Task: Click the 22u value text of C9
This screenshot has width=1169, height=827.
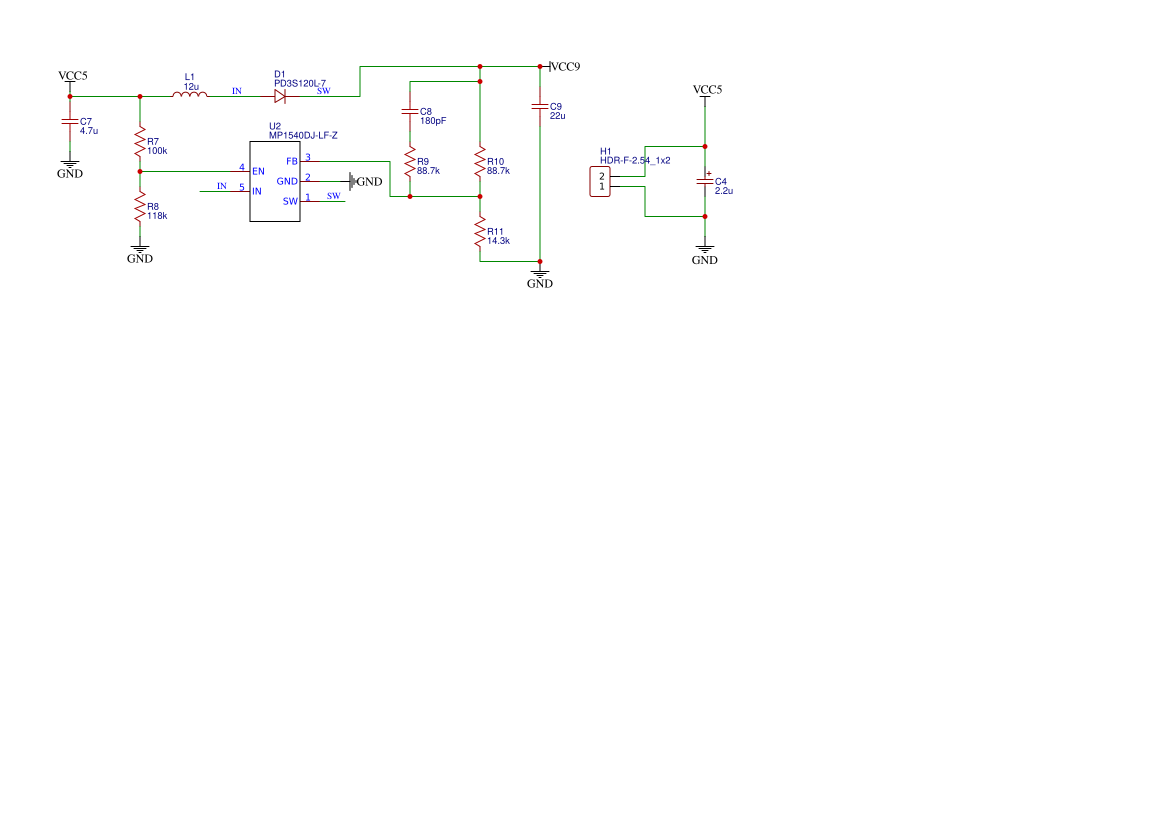Action: [558, 116]
